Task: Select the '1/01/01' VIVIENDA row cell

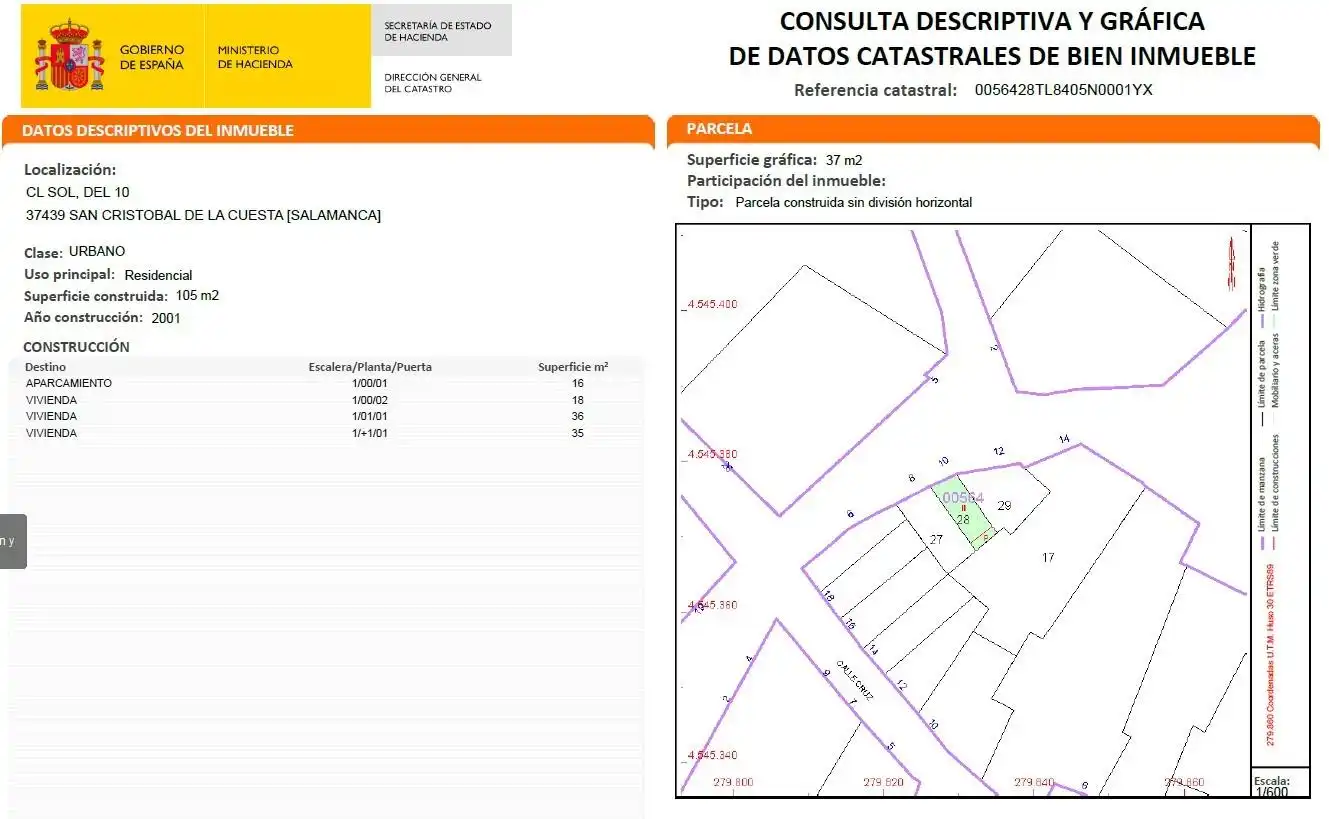Action: [370, 416]
